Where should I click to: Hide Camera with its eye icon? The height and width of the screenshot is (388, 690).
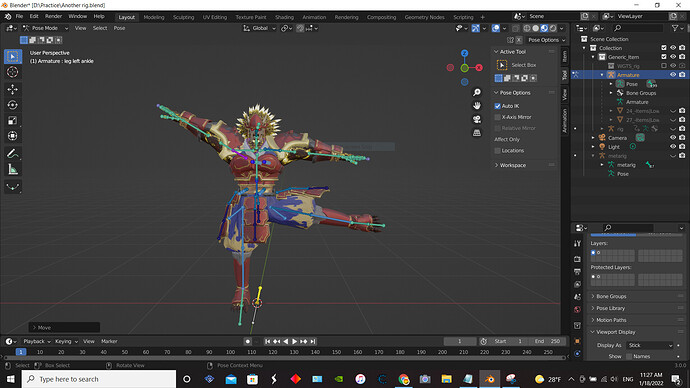click(673, 138)
